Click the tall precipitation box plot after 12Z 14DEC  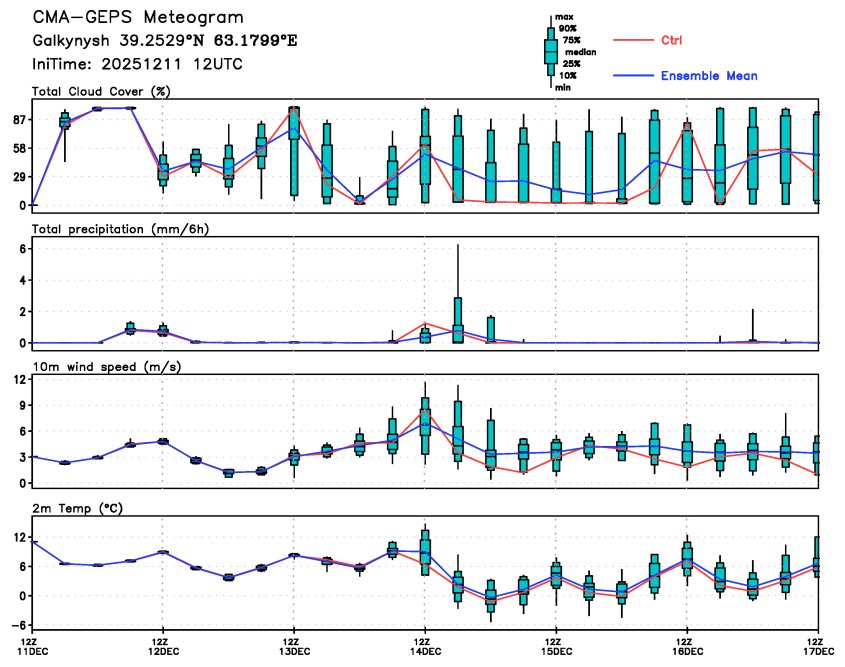click(458, 294)
